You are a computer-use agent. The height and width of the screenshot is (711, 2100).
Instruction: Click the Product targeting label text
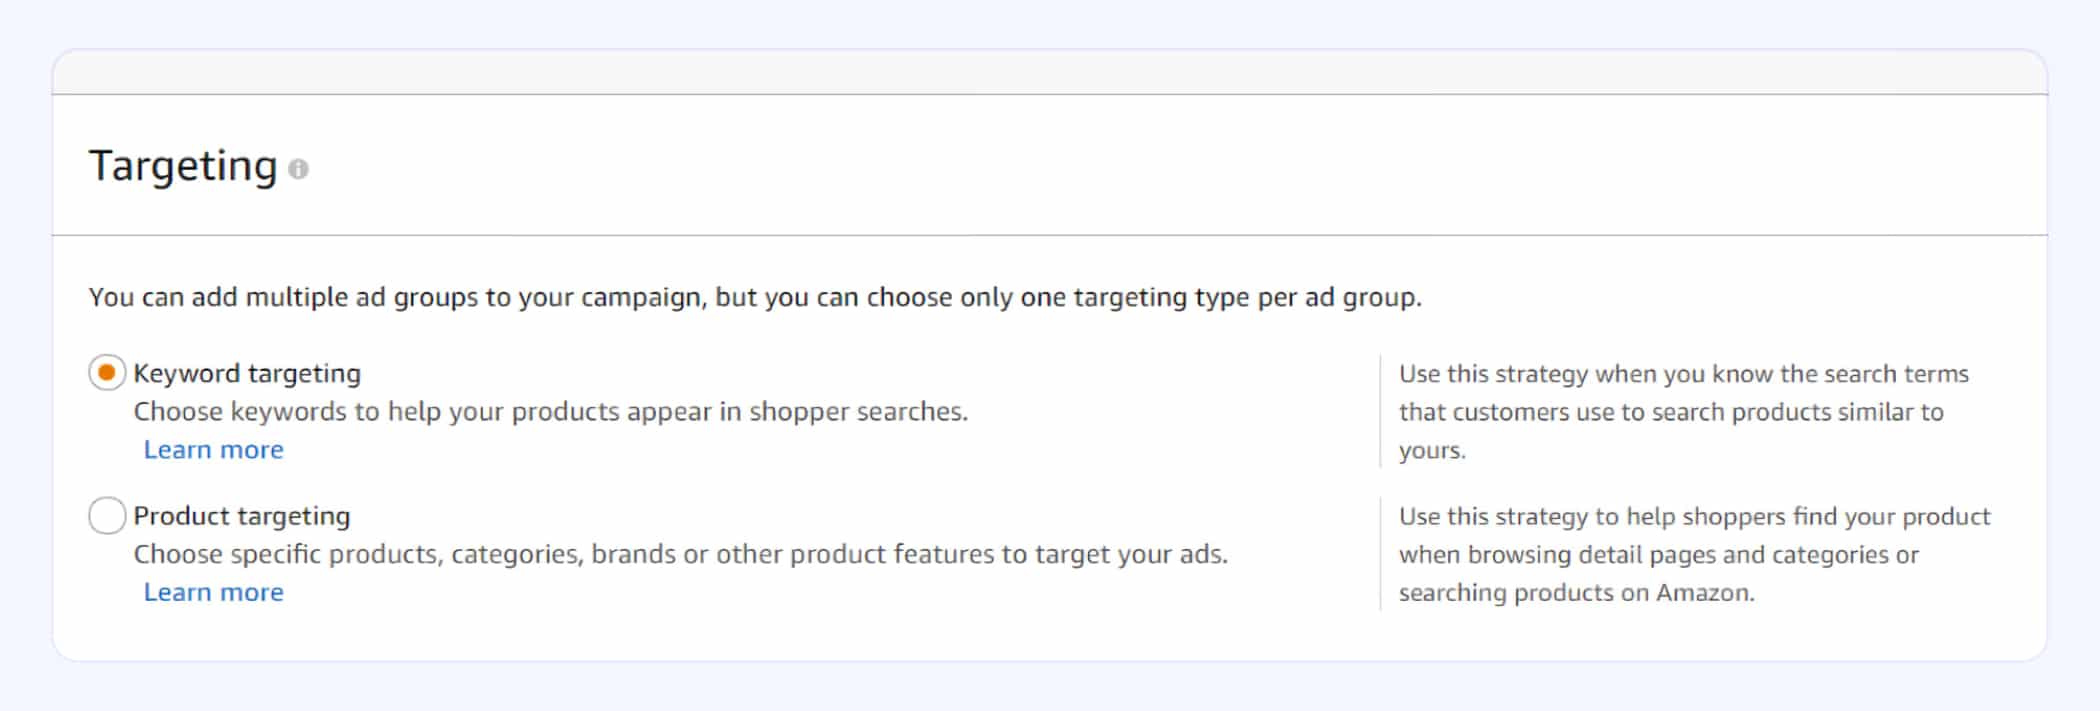tap(242, 516)
